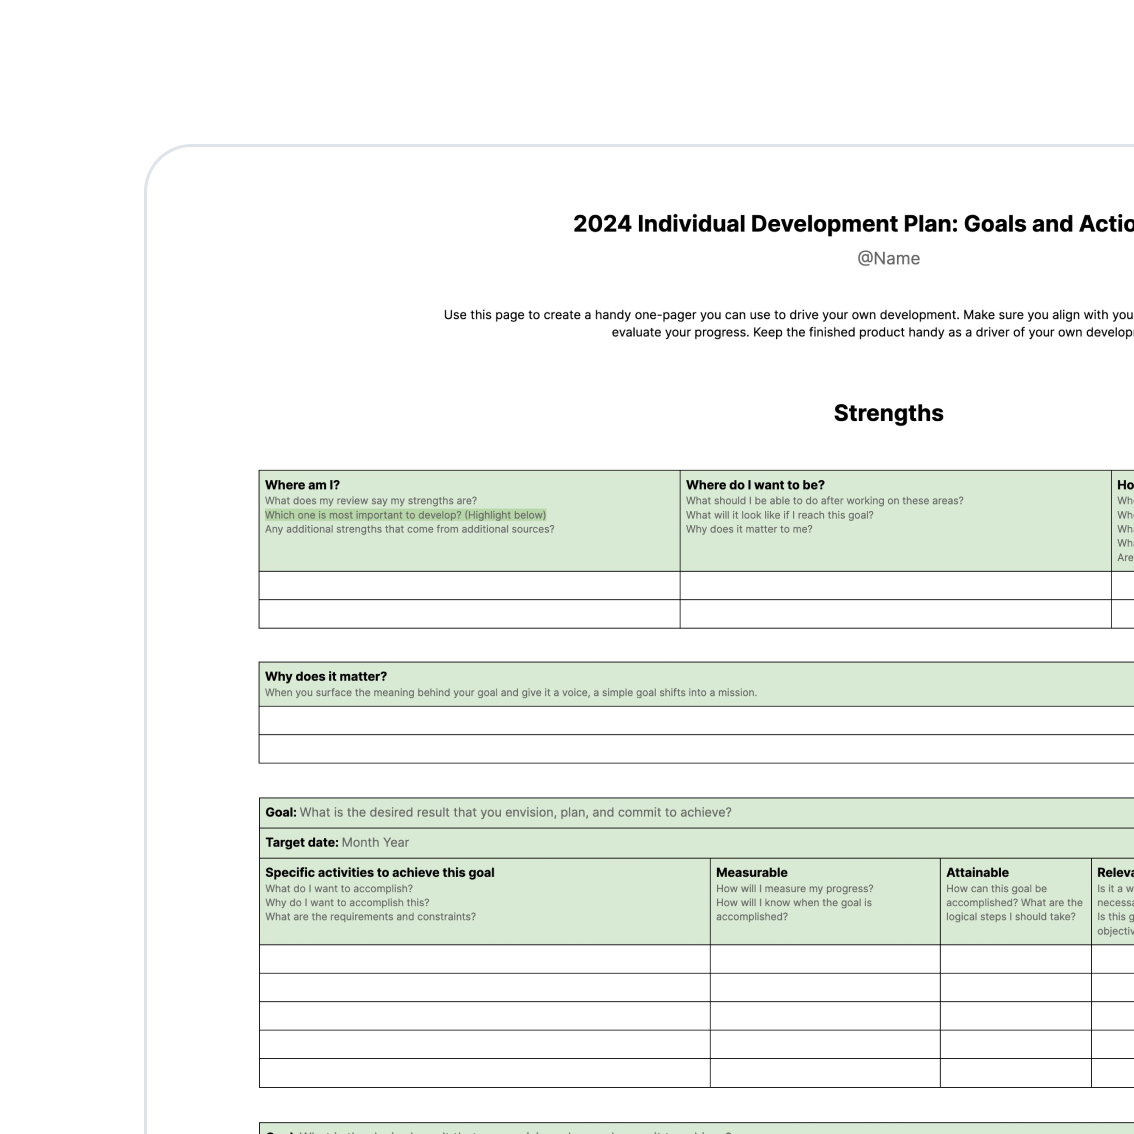Click first empty cell under Specific activities column
The width and height of the screenshot is (1134, 1134).
click(484, 959)
